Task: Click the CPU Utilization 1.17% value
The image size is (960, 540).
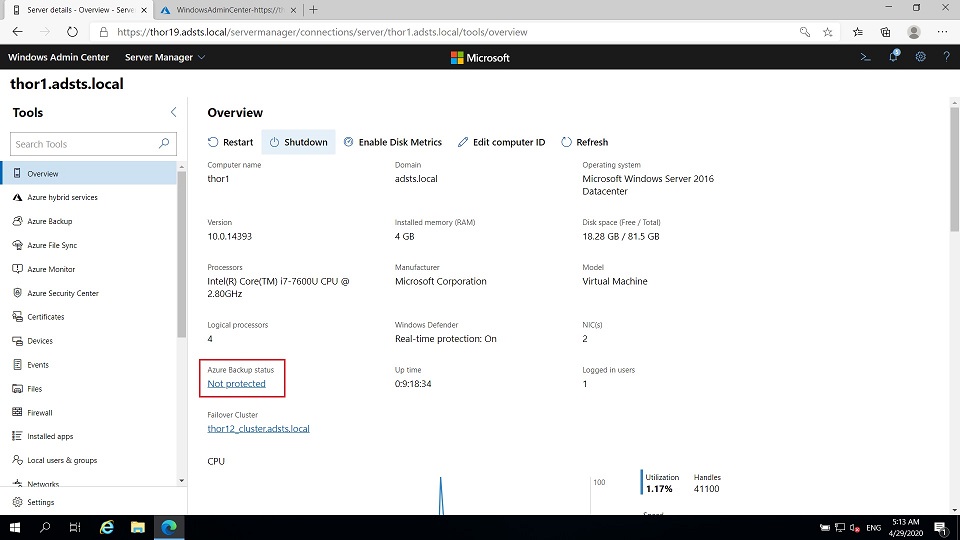Action: (x=659, y=489)
